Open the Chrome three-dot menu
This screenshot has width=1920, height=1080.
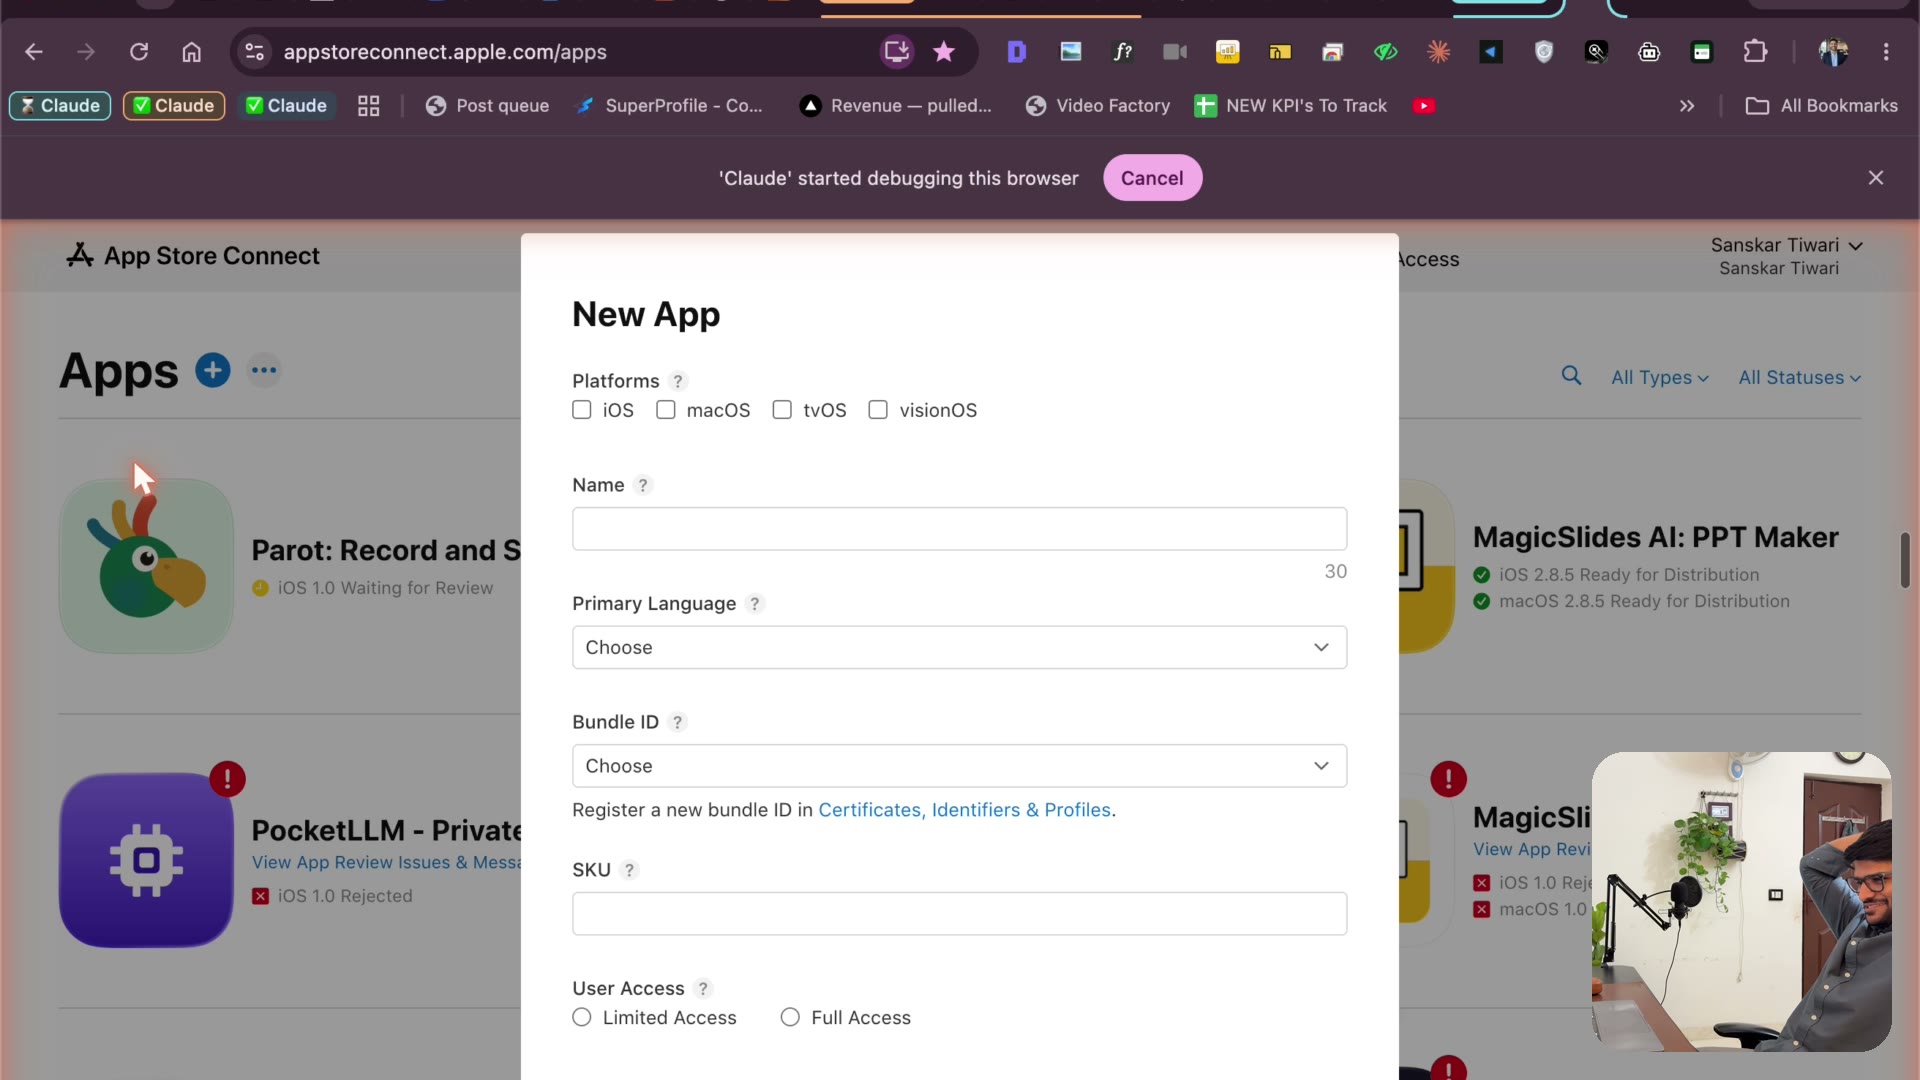(x=1886, y=52)
